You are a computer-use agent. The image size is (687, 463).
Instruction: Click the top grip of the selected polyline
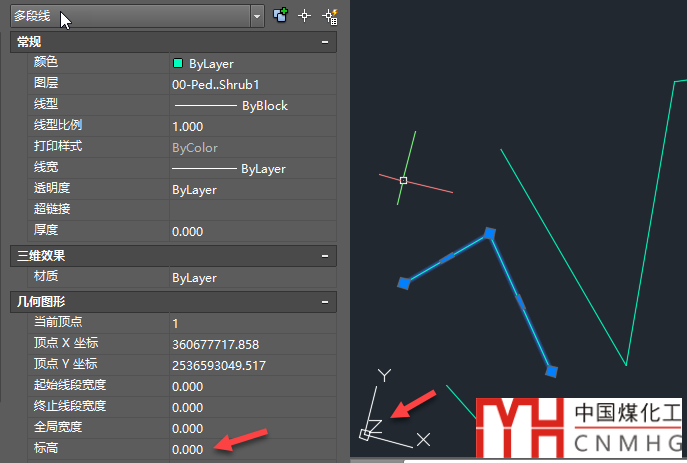click(x=489, y=234)
